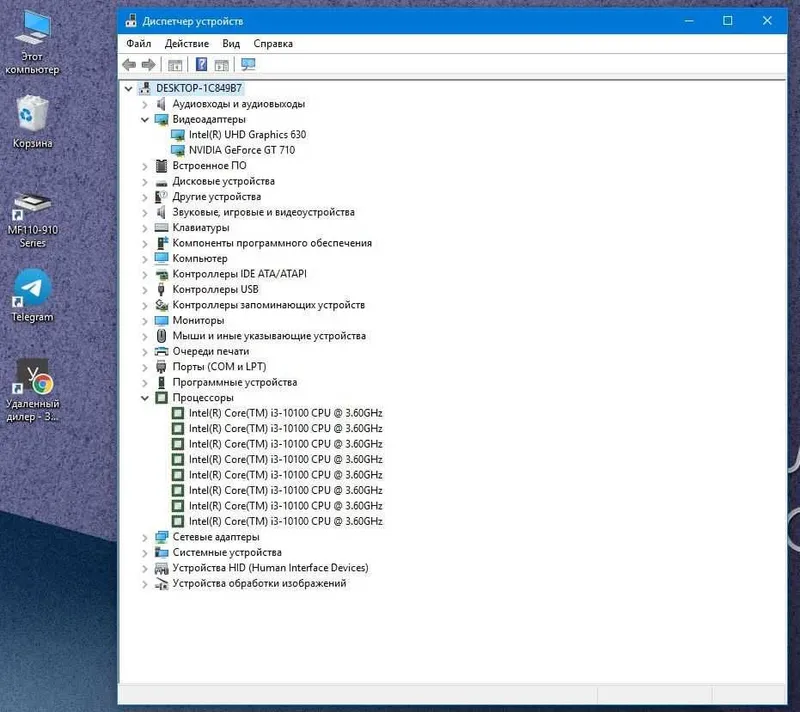Collapse the Видеоадаптеры category
This screenshot has height=712, width=800.
pos(145,120)
